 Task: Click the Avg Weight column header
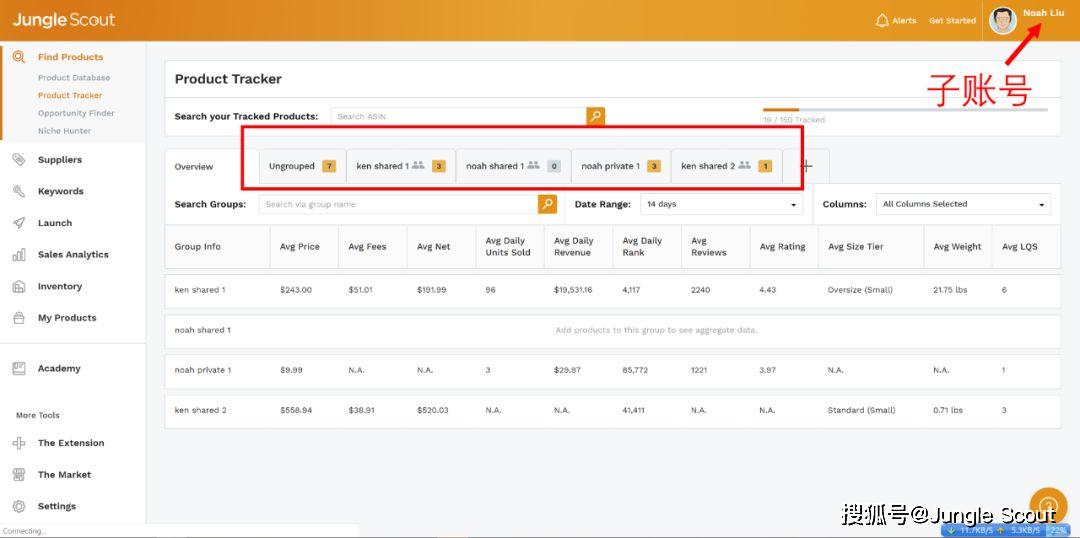(957, 247)
